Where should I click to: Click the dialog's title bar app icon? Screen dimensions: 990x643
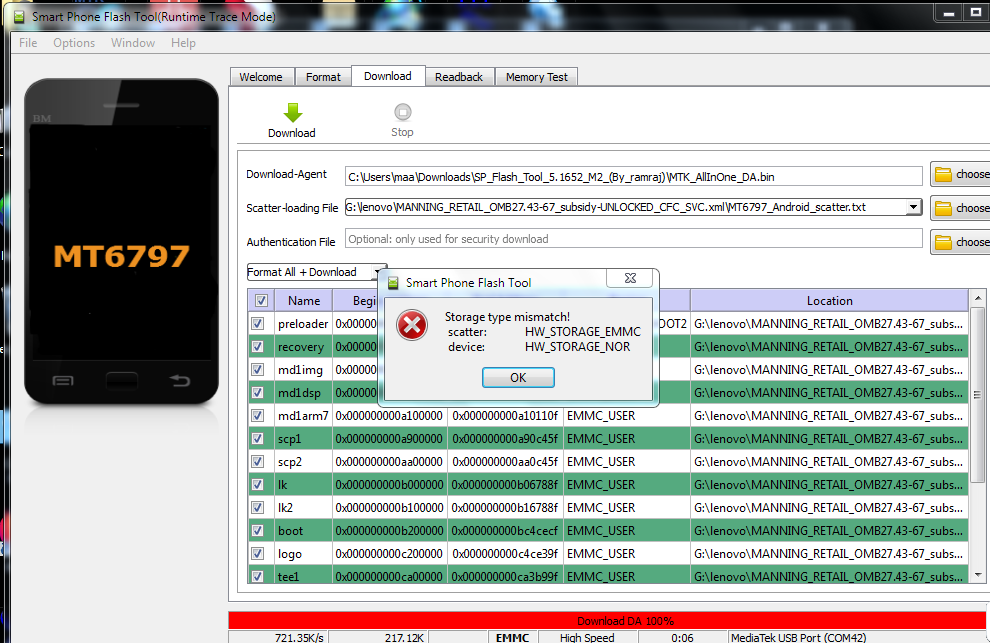click(x=393, y=282)
